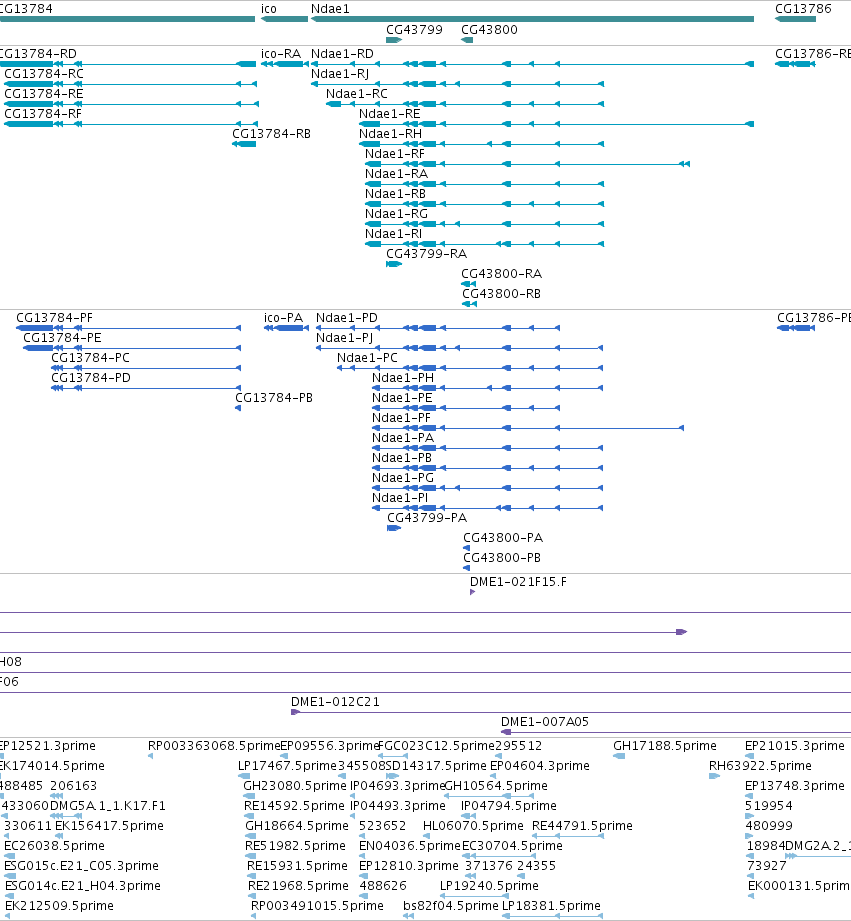The height and width of the screenshot is (921, 851).
Task: Open the RP003363068.5prime EST label
Action: coord(214,745)
